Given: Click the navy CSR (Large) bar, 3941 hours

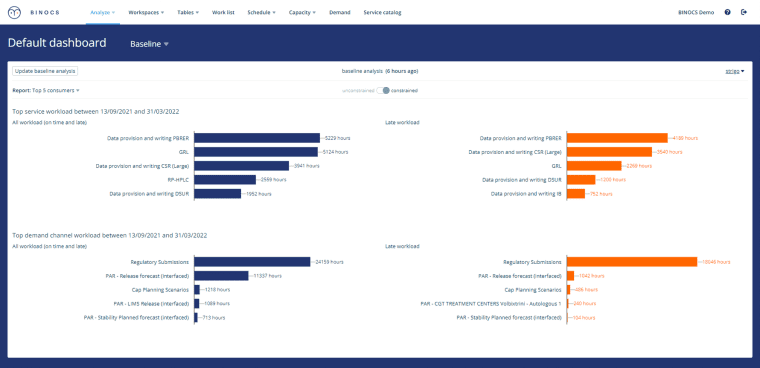Looking at the screenshot, I should (x=241, y=166).
